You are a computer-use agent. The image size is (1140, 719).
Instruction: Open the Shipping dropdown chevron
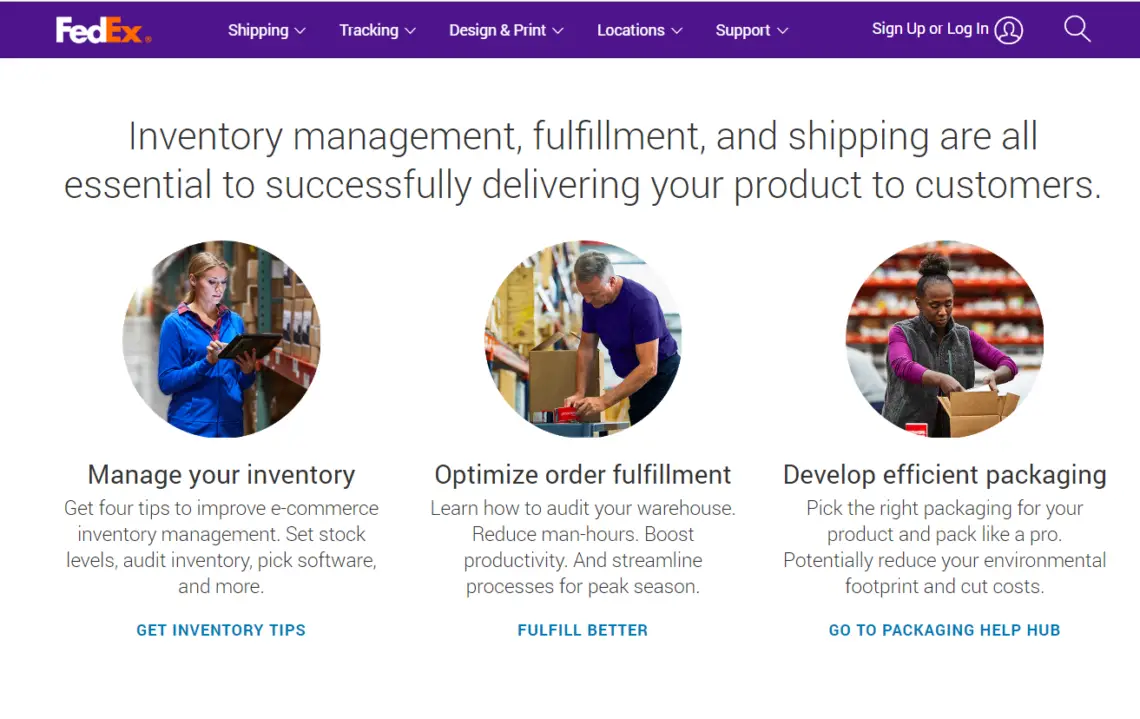(299, 31)
